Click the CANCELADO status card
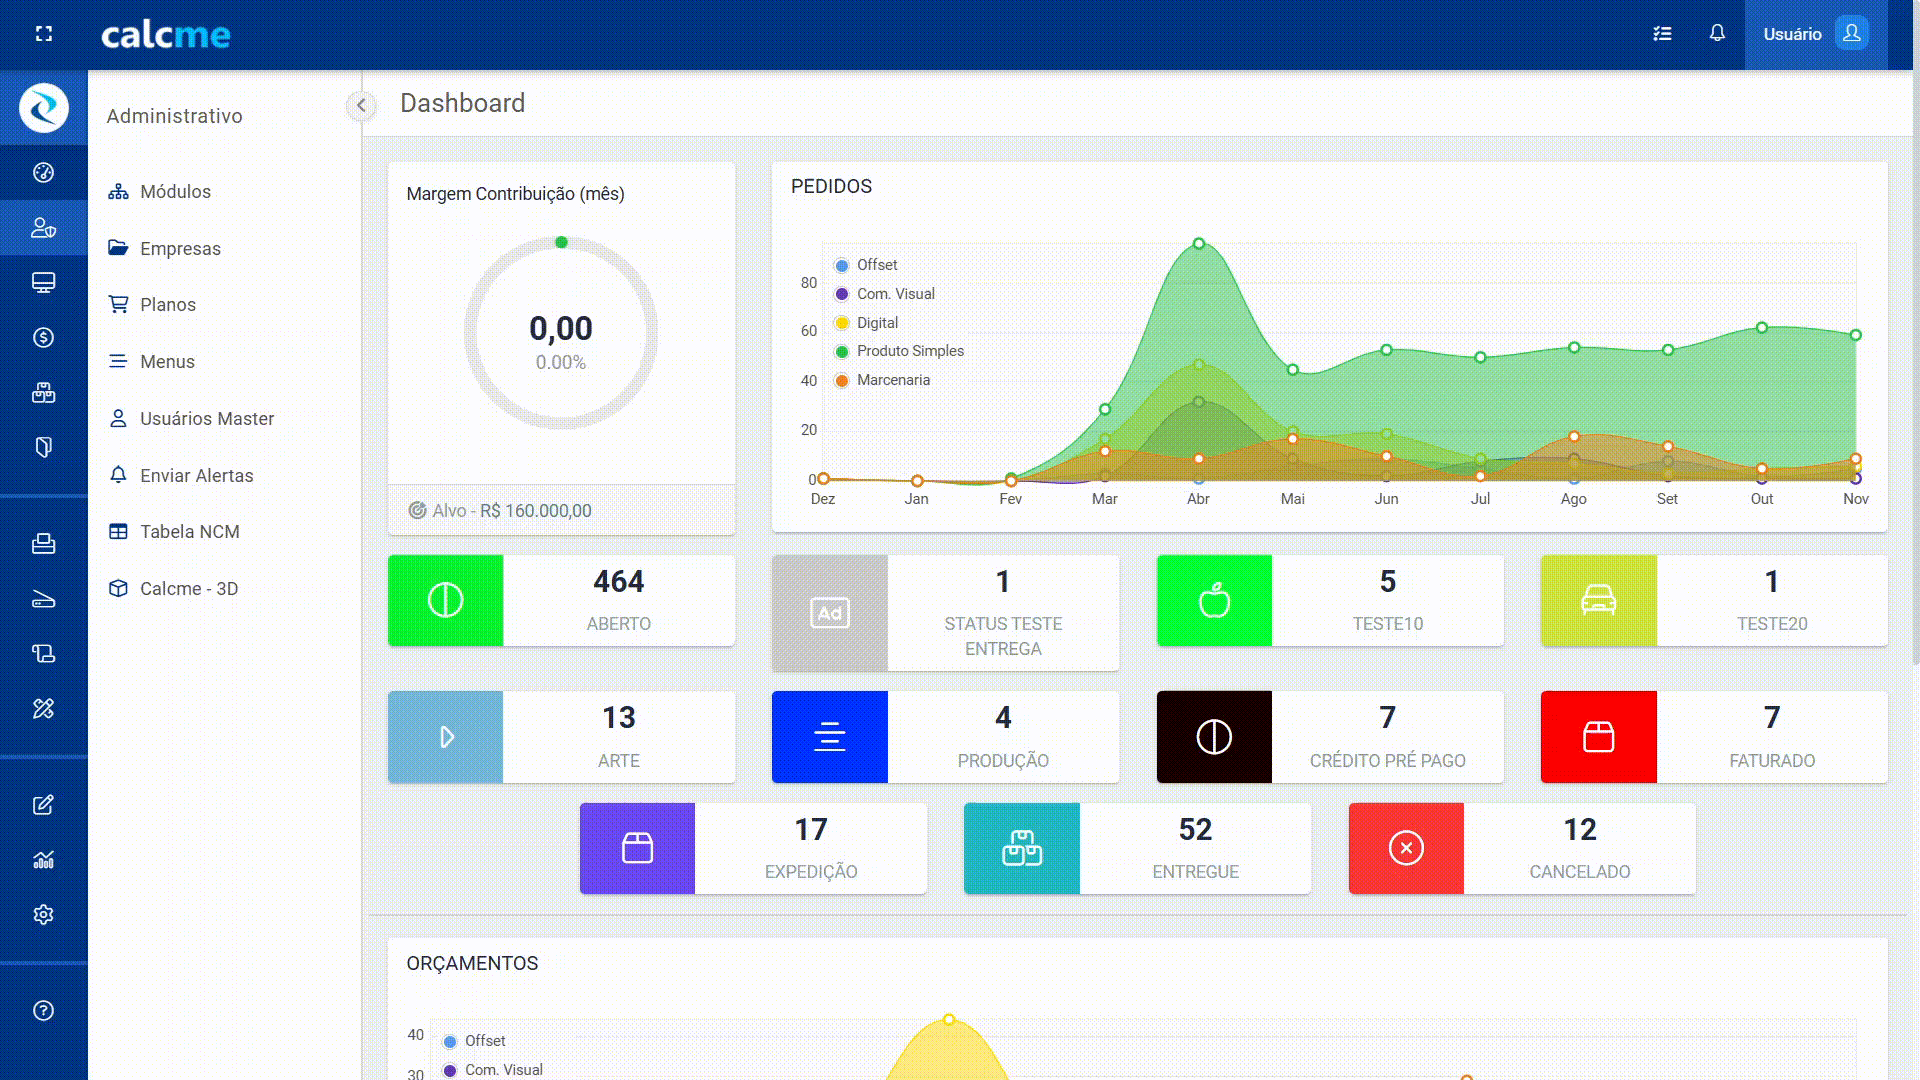The height and width of the screenshot is (1080, 1920). (1521, 849)
